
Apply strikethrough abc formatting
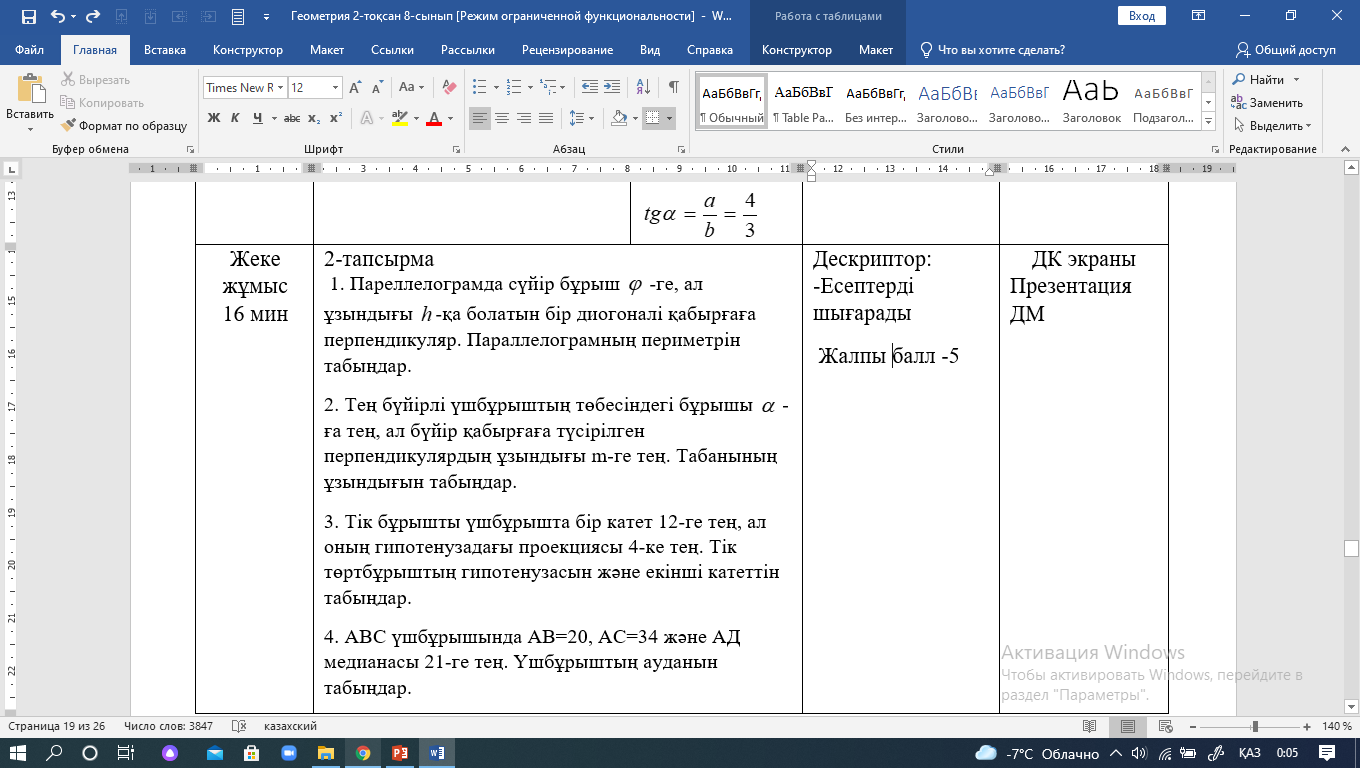[292, 118]
